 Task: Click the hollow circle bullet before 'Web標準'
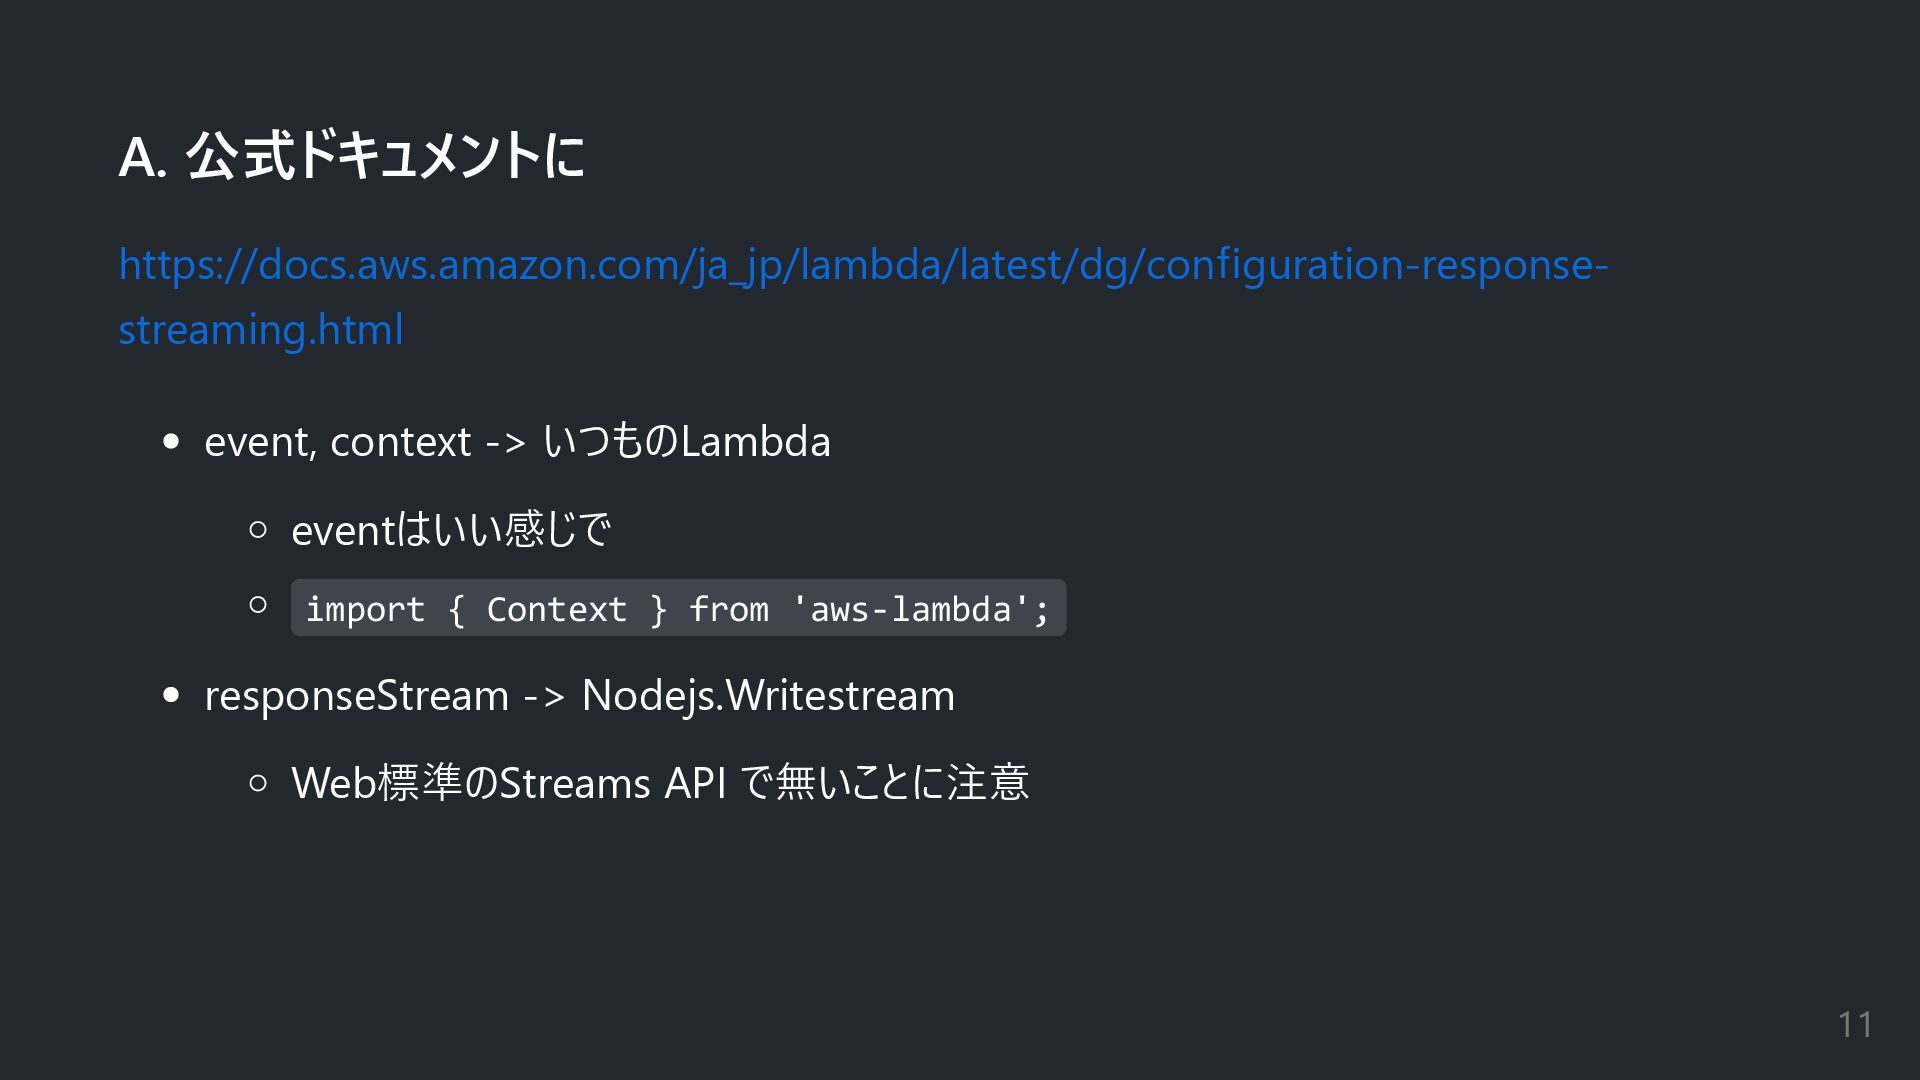[258, 782]
